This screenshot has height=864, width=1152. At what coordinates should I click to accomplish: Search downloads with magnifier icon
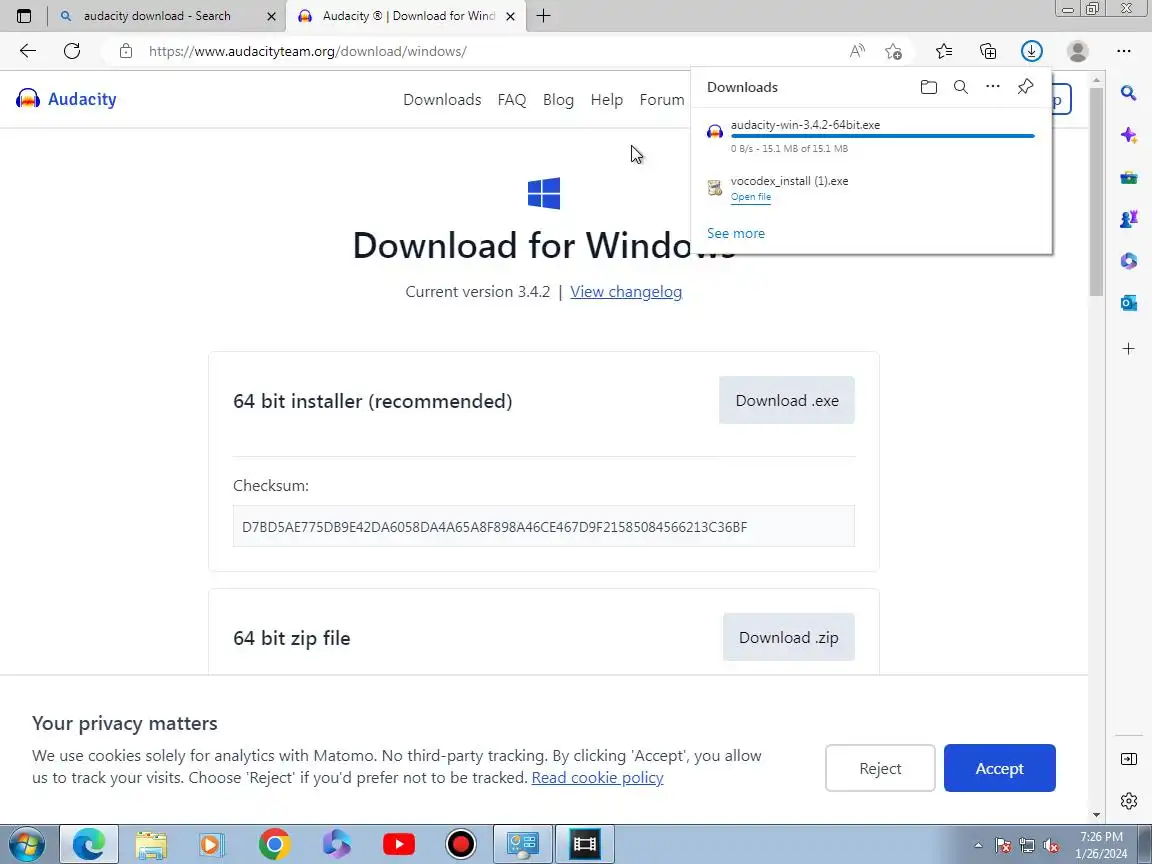tap(960, 87)
